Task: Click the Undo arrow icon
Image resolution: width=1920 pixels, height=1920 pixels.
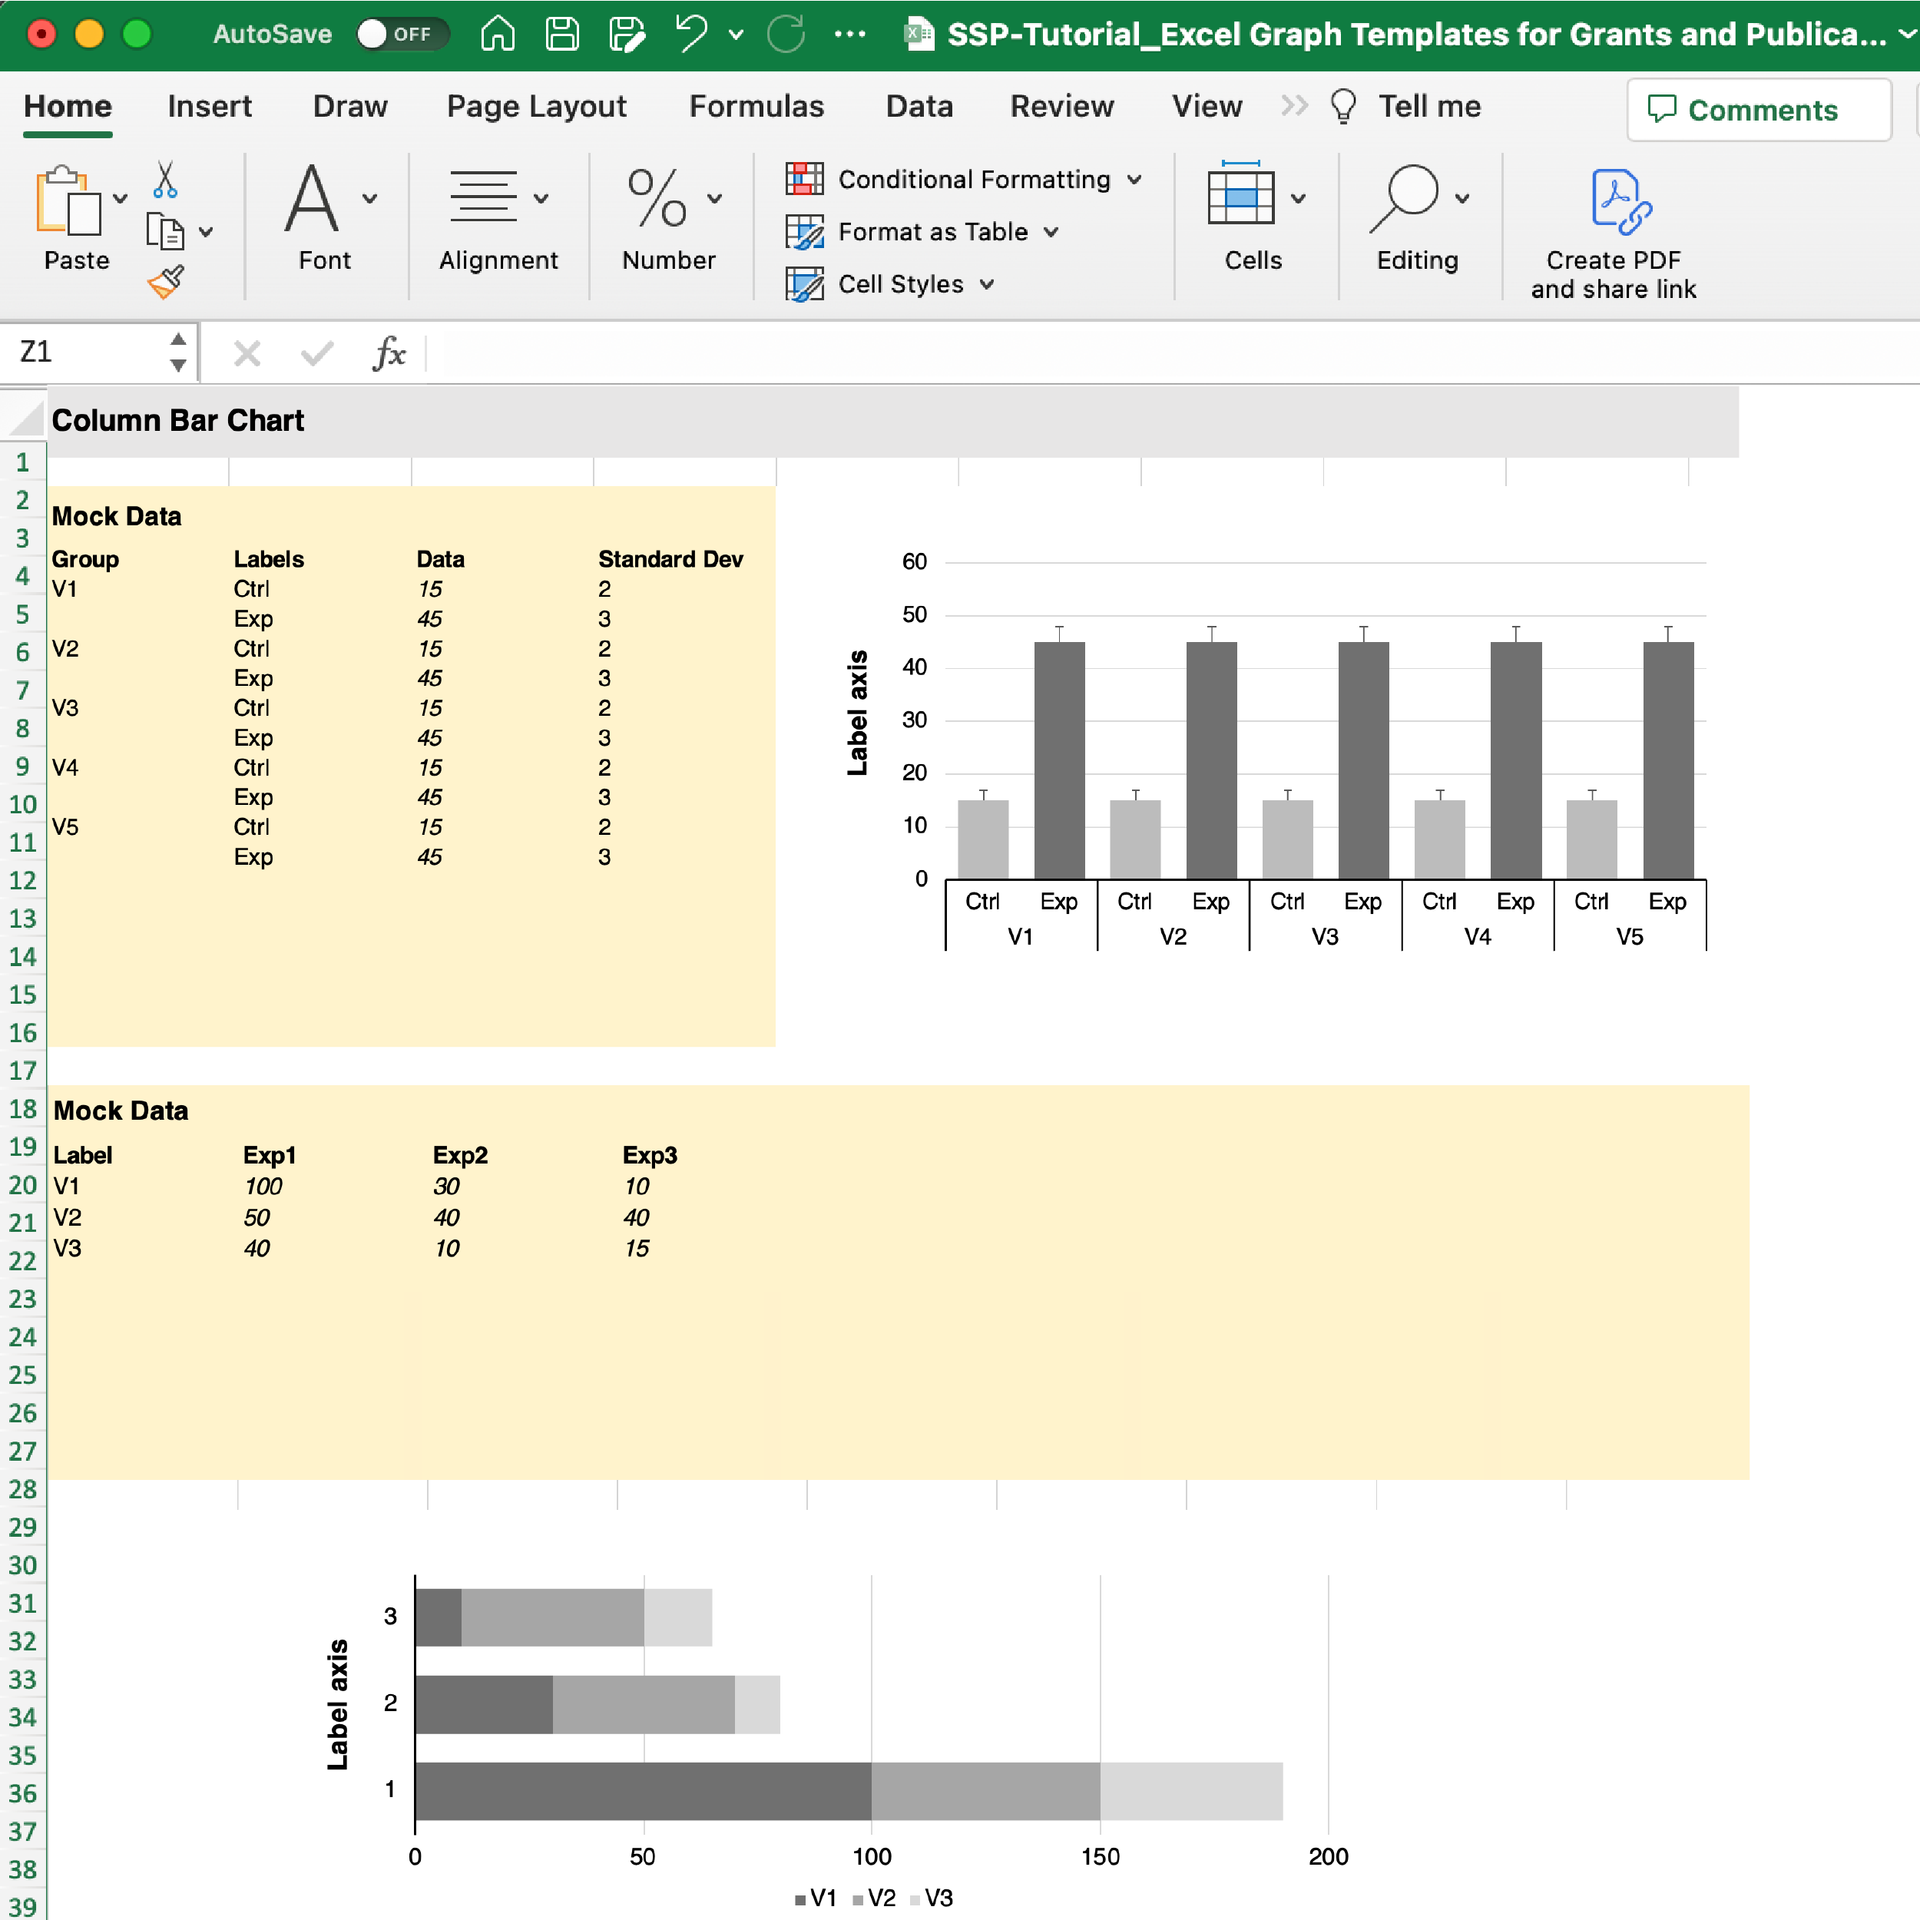Action: tap(691, 34)
